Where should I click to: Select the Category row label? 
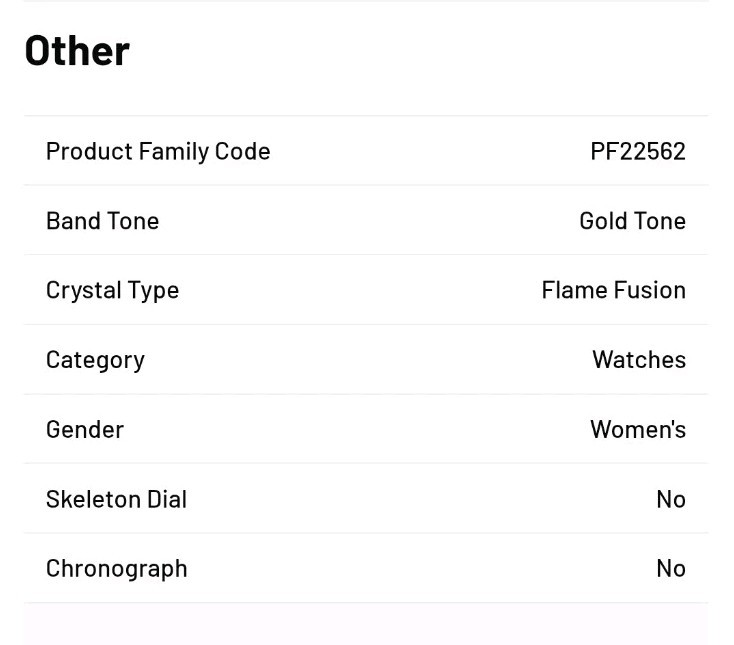(95, 360)
